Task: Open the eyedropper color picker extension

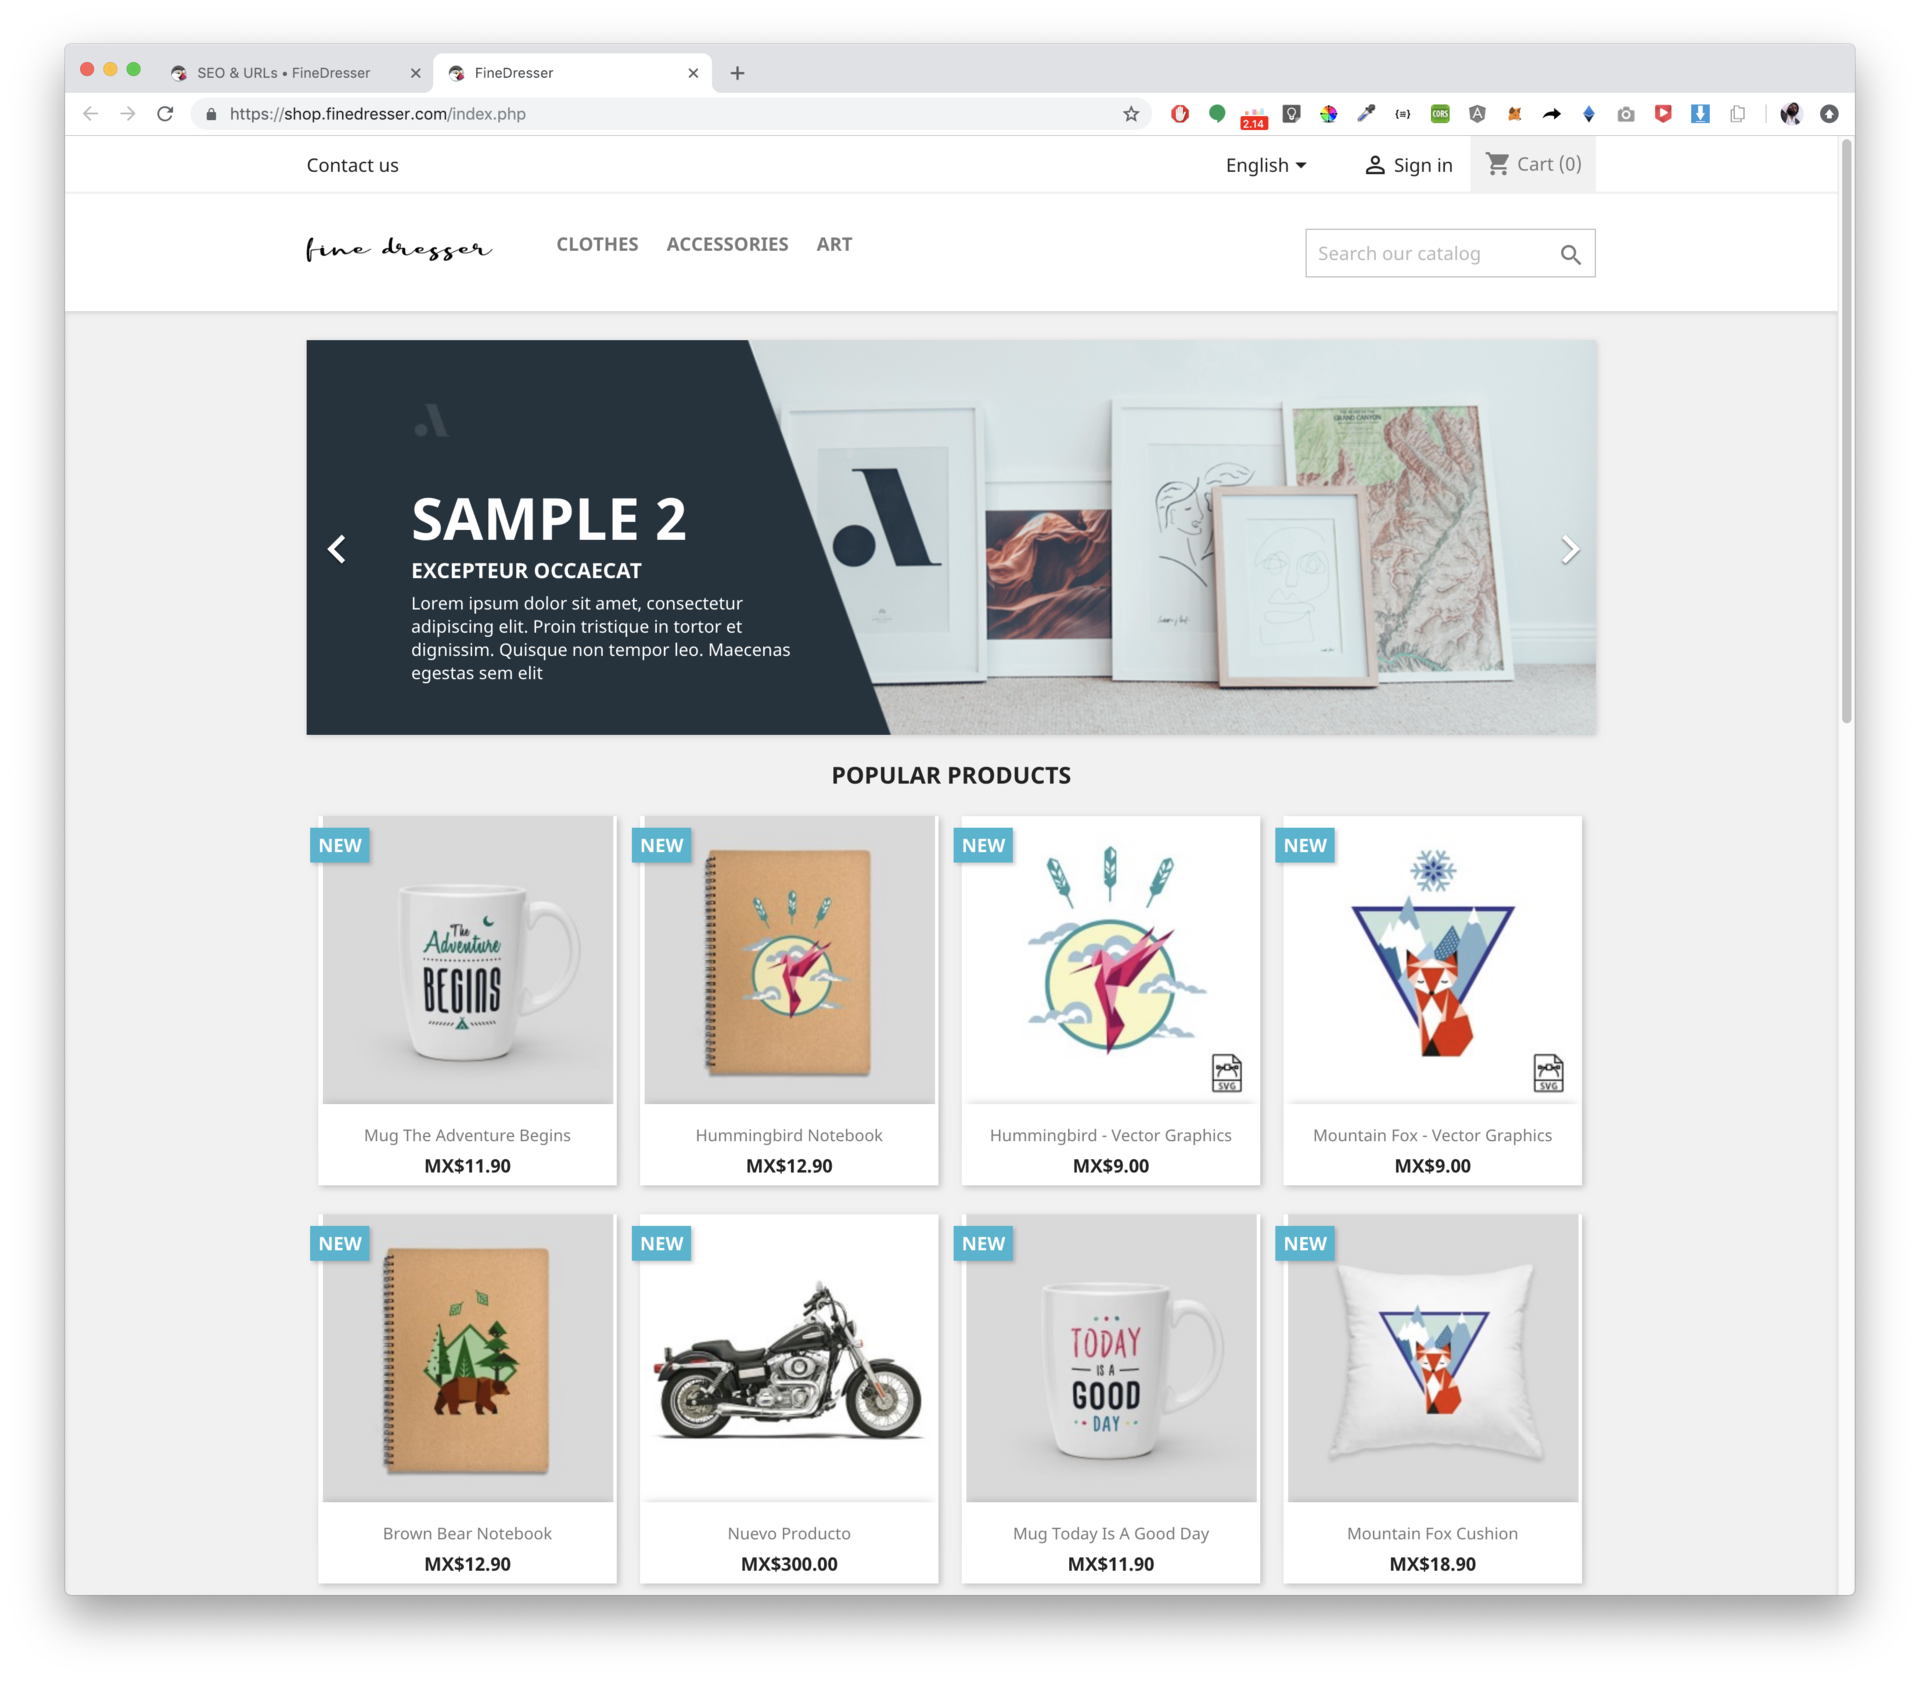Action: 1366,114
